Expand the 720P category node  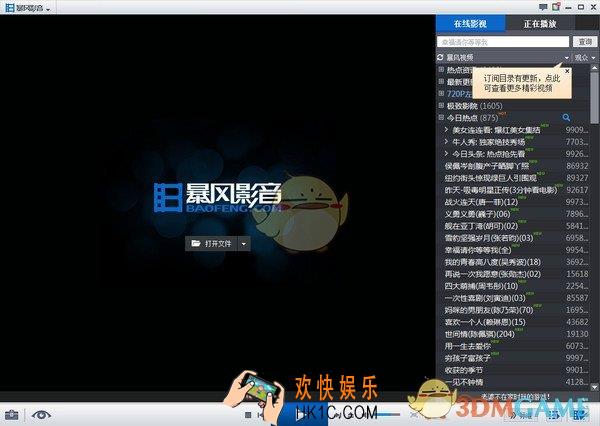(441, 93)
